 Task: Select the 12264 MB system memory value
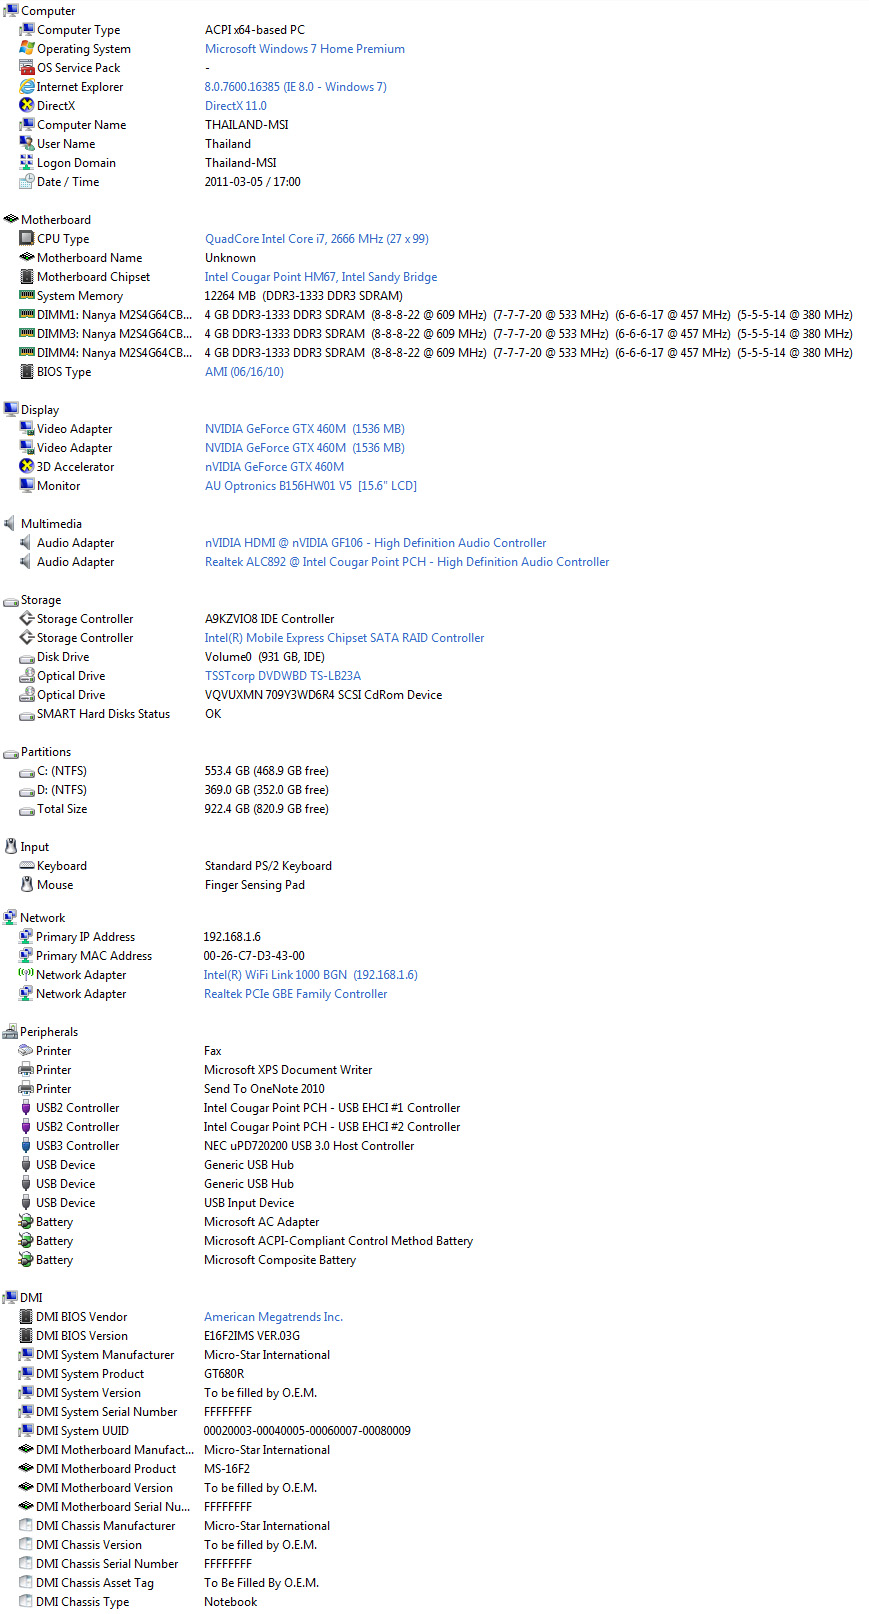[304, 296]
